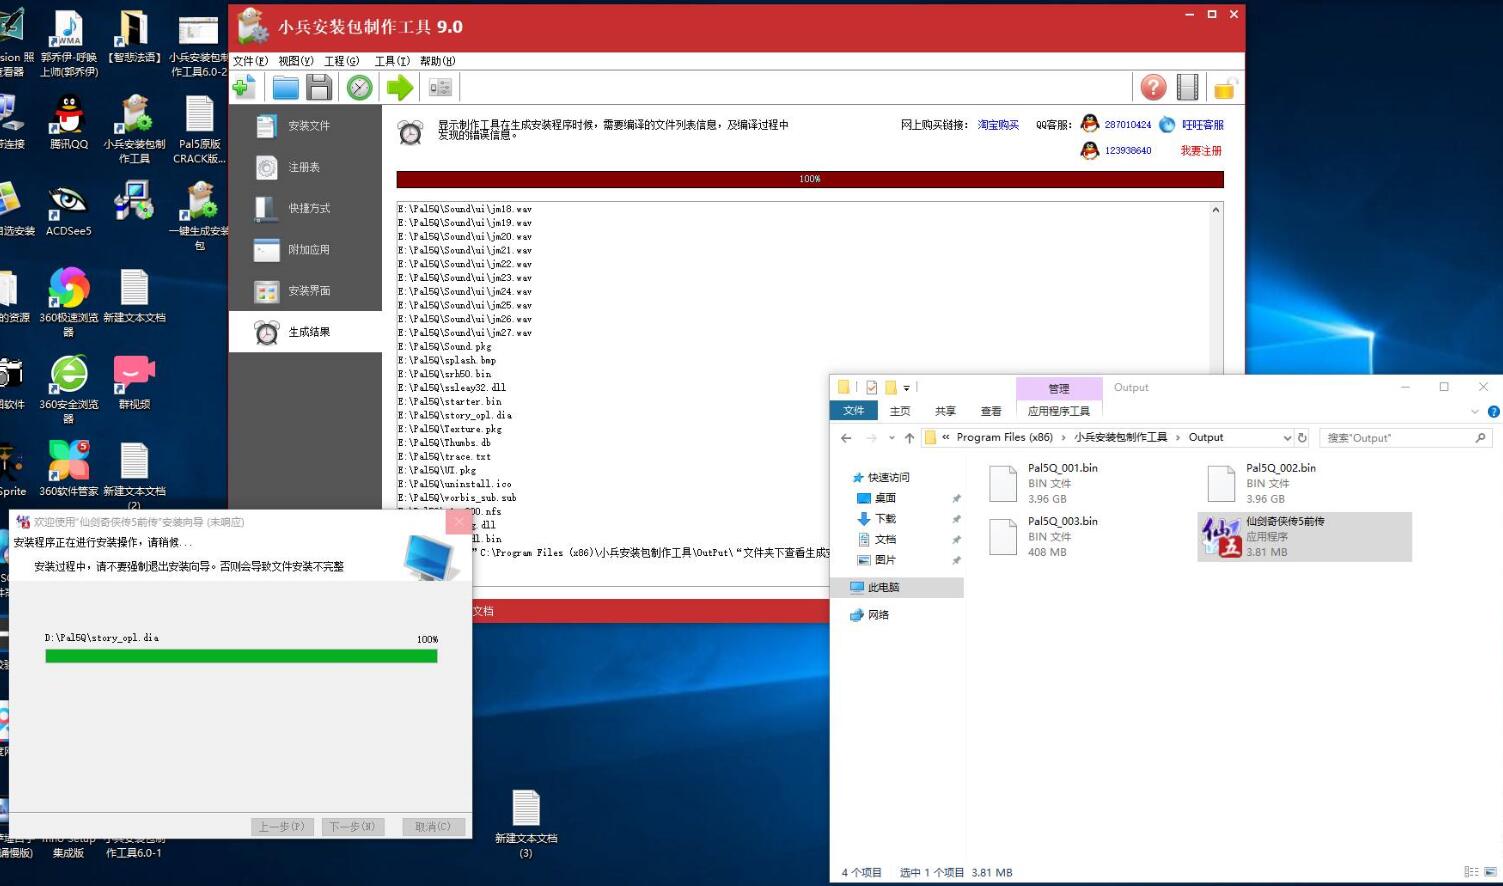1503x886 pixels.
Task: Expand the Explorer ribbon chevron
Action: point(1474,412)
